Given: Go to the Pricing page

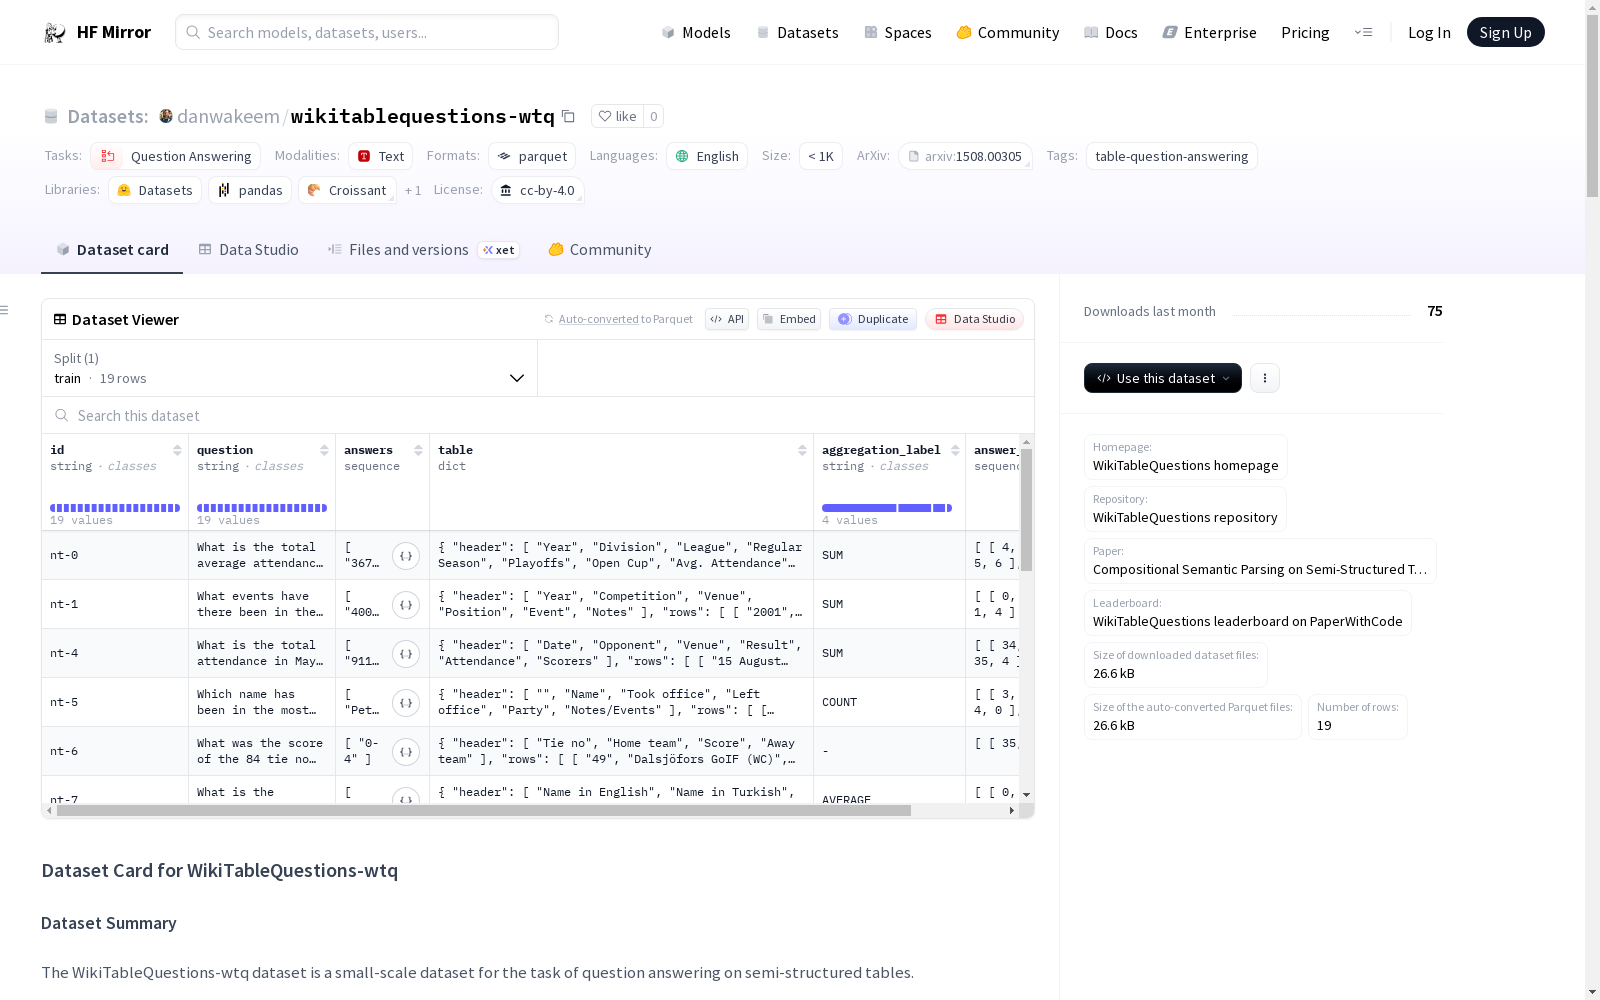Looking at the screenshot, I should 1305,32.
